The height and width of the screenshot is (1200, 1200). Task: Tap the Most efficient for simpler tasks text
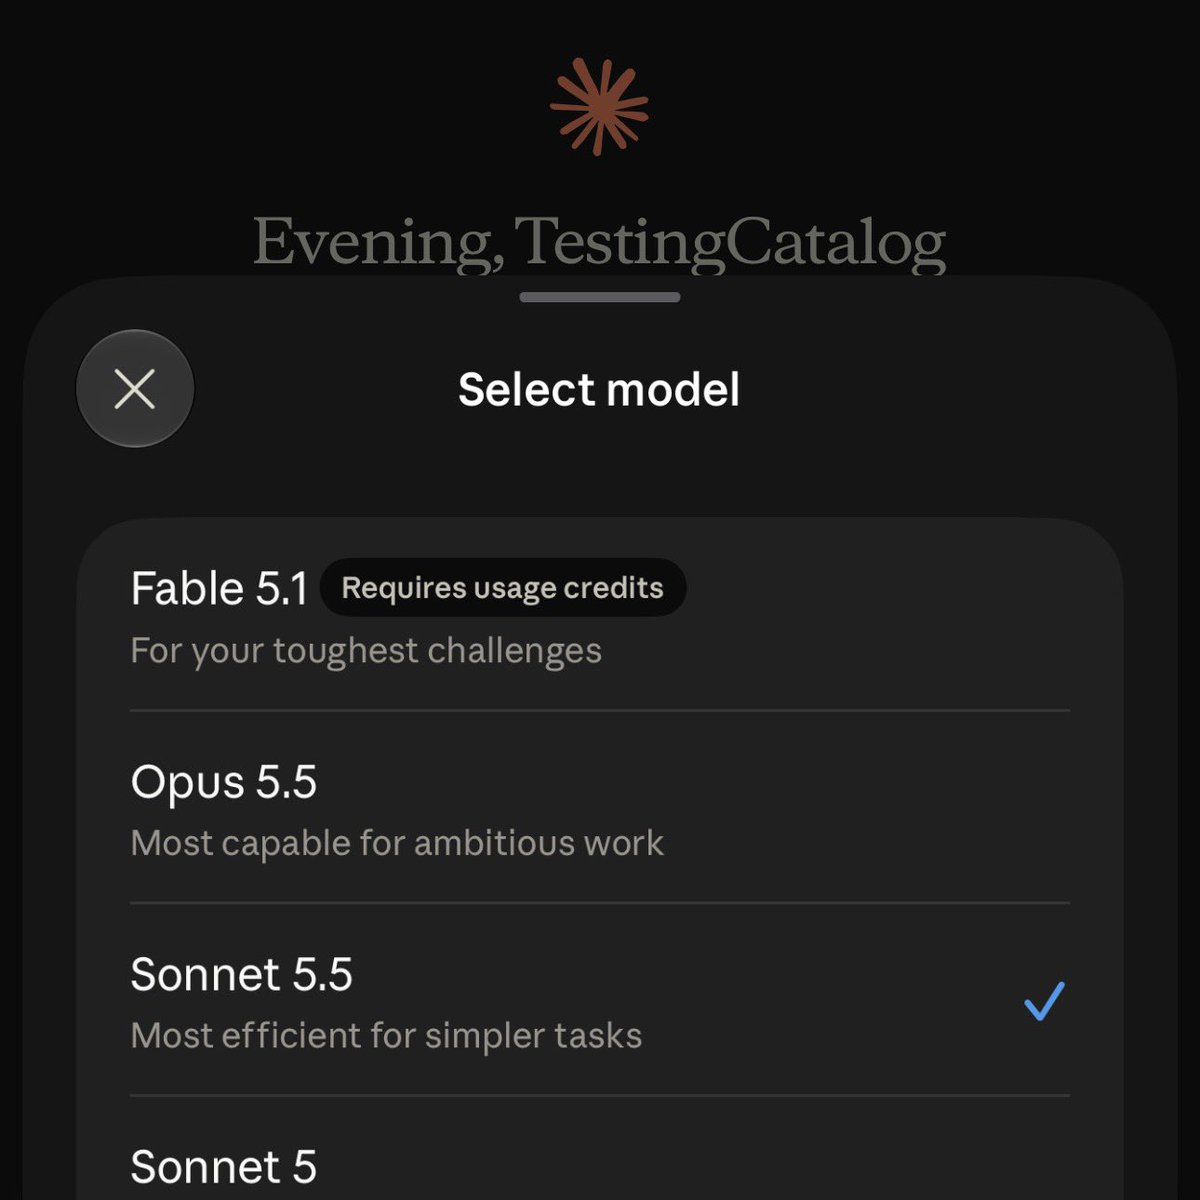pyautogui.click(x=386, y=1035)
